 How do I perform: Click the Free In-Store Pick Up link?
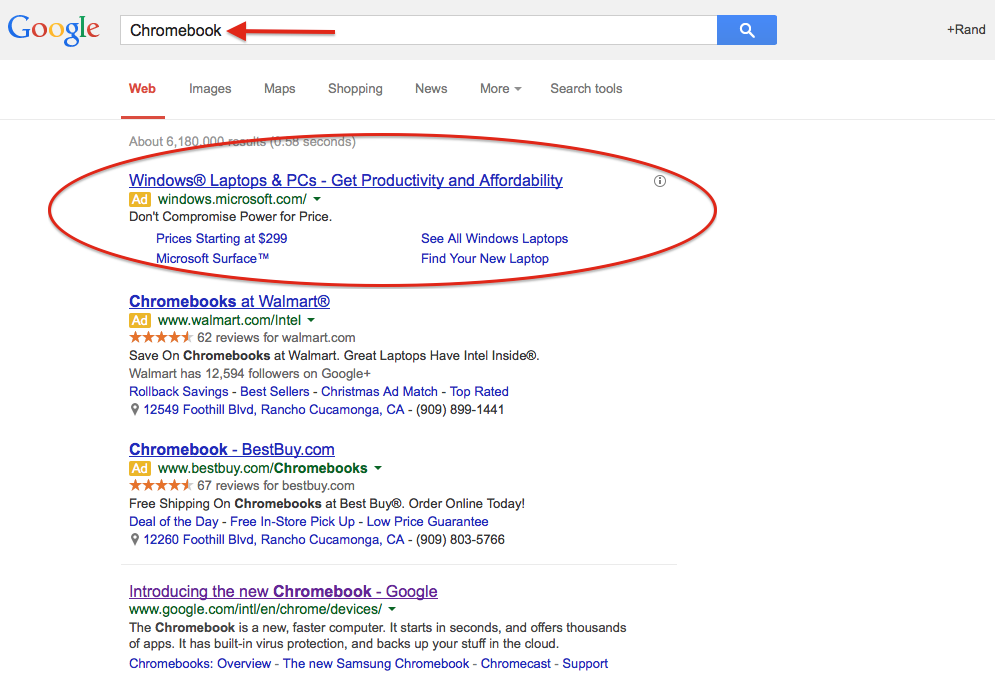pyautogui.click(x=293, y=522)
